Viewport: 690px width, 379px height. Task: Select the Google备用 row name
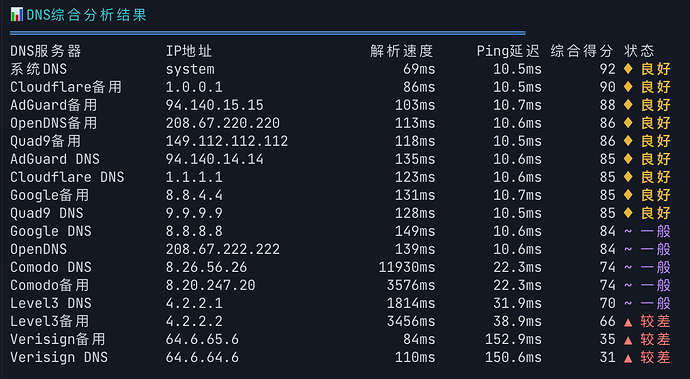pyautogui.click(x=50, y=195)
